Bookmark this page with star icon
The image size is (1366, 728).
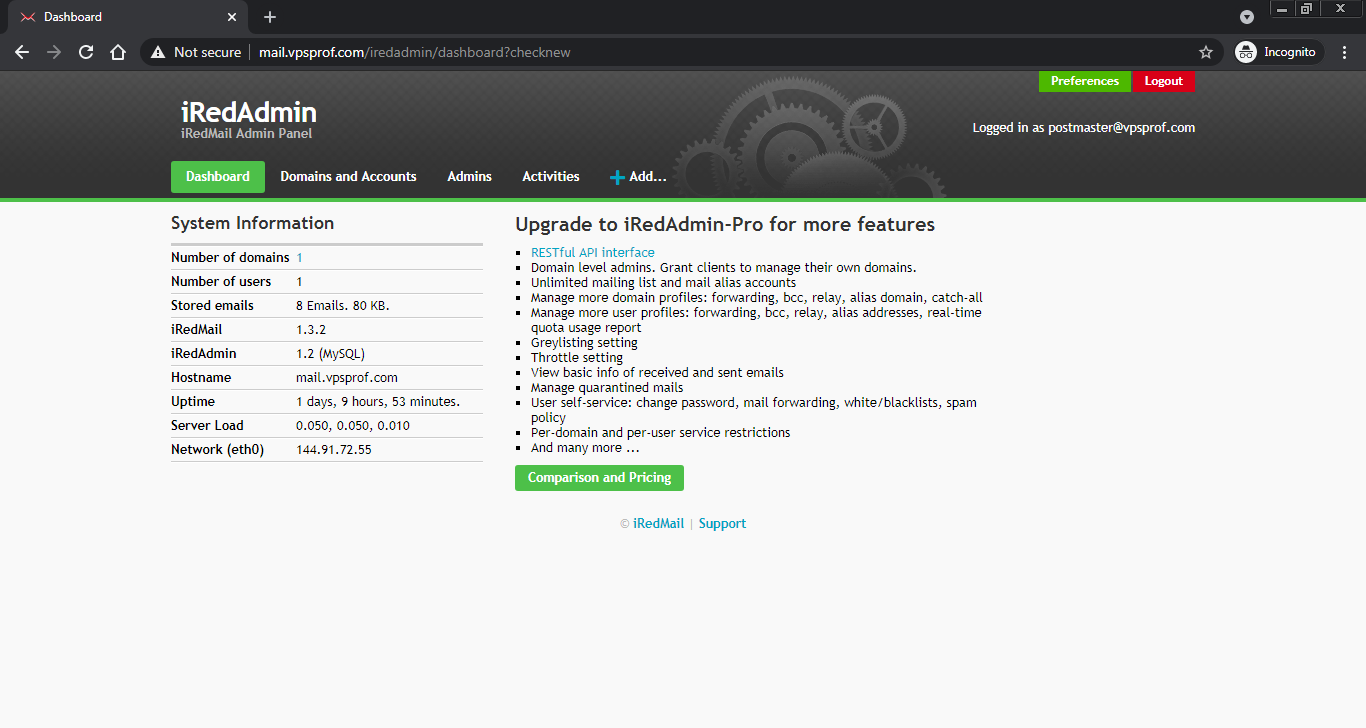1206,52
